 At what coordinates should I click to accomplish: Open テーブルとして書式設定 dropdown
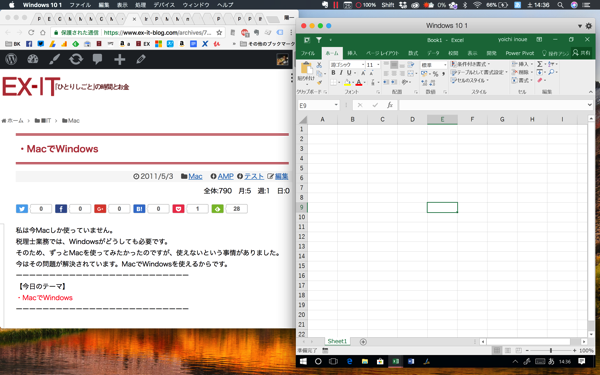(479, 72)
